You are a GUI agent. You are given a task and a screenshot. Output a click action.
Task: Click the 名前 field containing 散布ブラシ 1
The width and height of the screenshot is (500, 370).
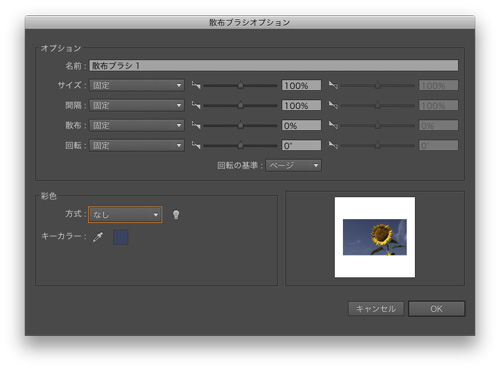coord(274,66)
